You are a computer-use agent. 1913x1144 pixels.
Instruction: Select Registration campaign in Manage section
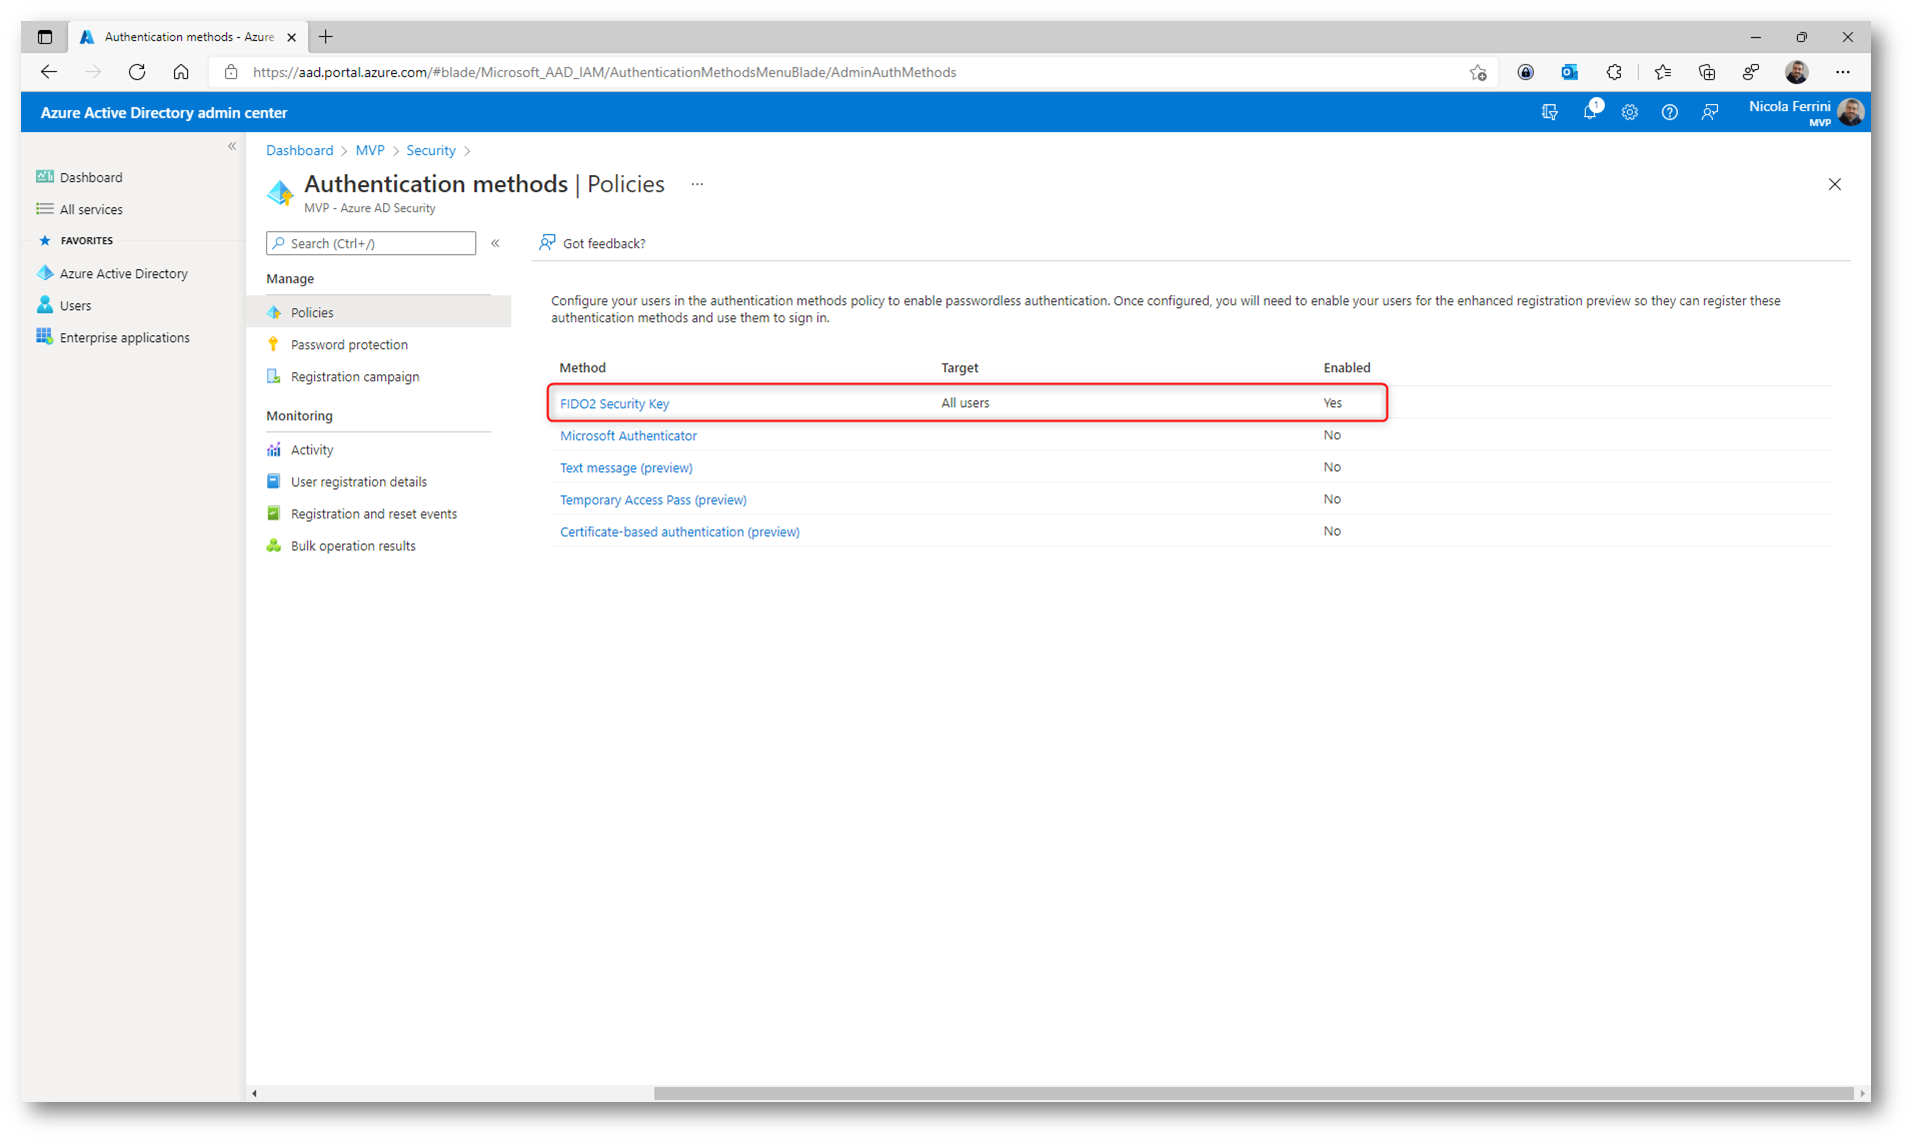[x=354, y=377]
